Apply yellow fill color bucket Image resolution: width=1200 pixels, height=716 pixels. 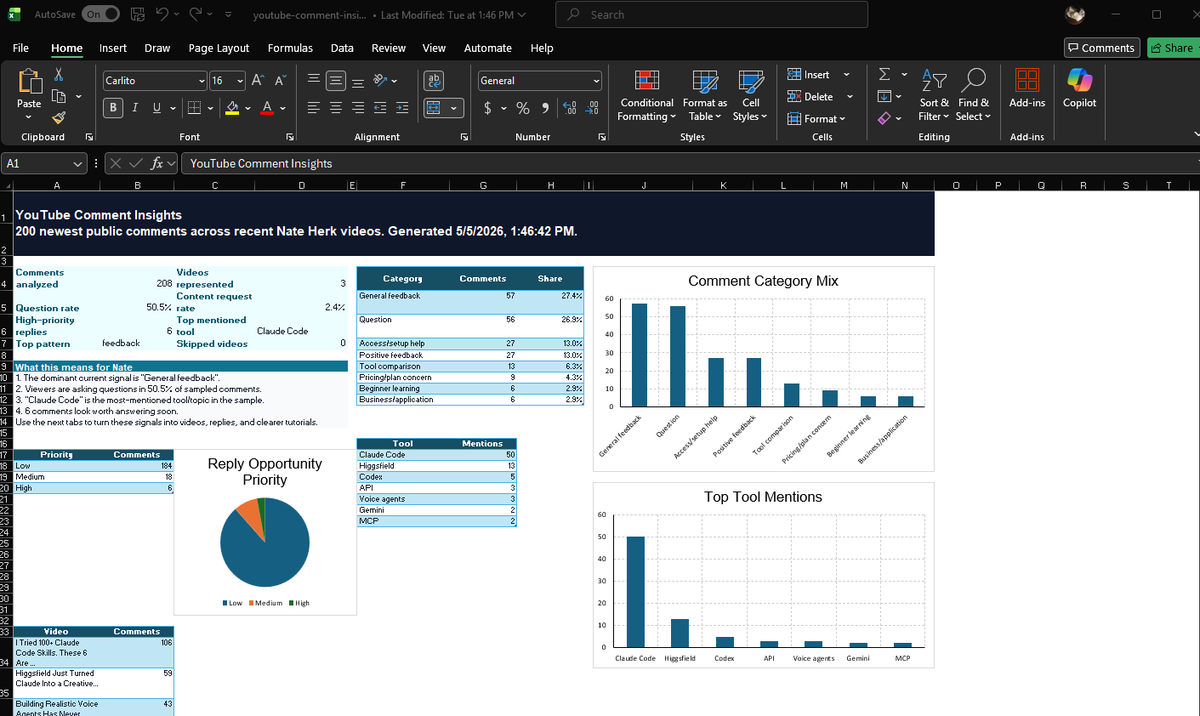[231, 108]
